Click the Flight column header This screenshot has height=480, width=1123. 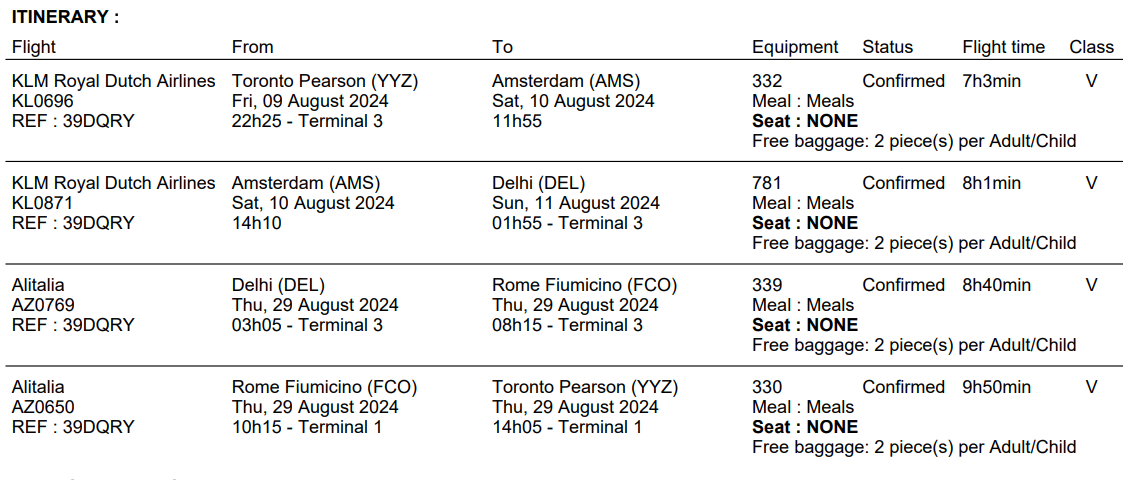(x=34, y=47)
